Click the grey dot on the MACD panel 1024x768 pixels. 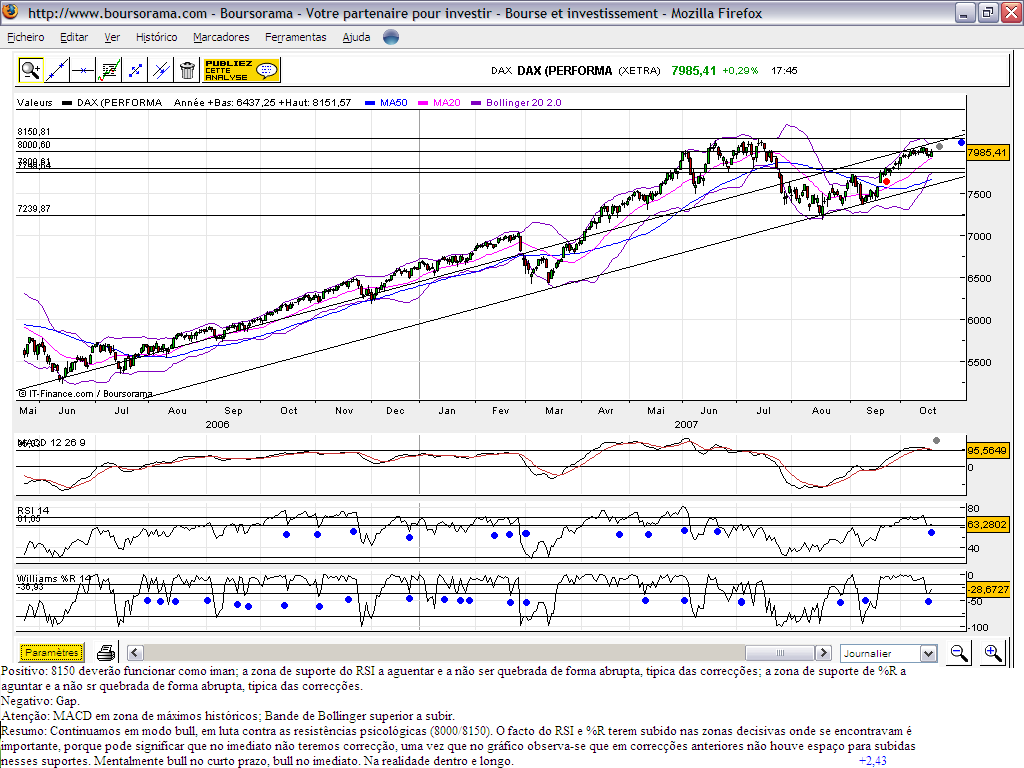coord(936,441)
